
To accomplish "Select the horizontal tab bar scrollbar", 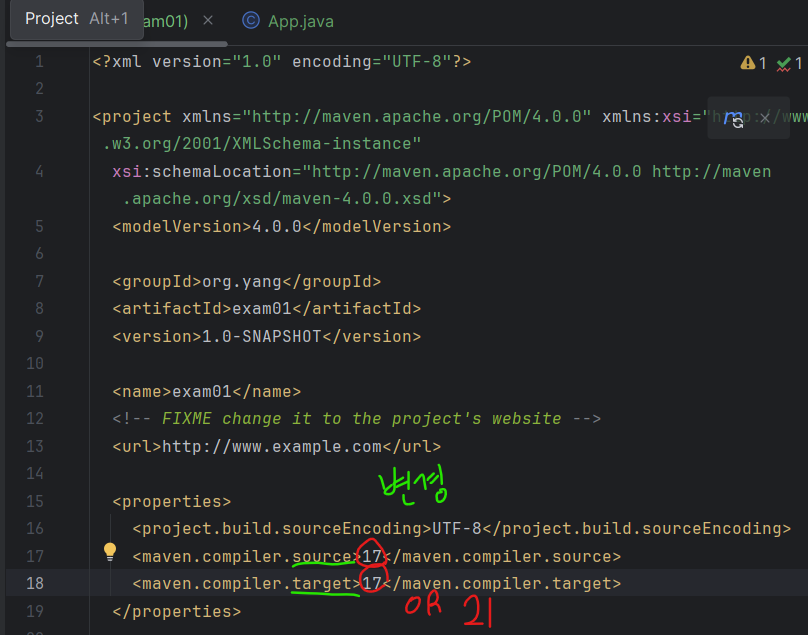I will click(117, 44).
